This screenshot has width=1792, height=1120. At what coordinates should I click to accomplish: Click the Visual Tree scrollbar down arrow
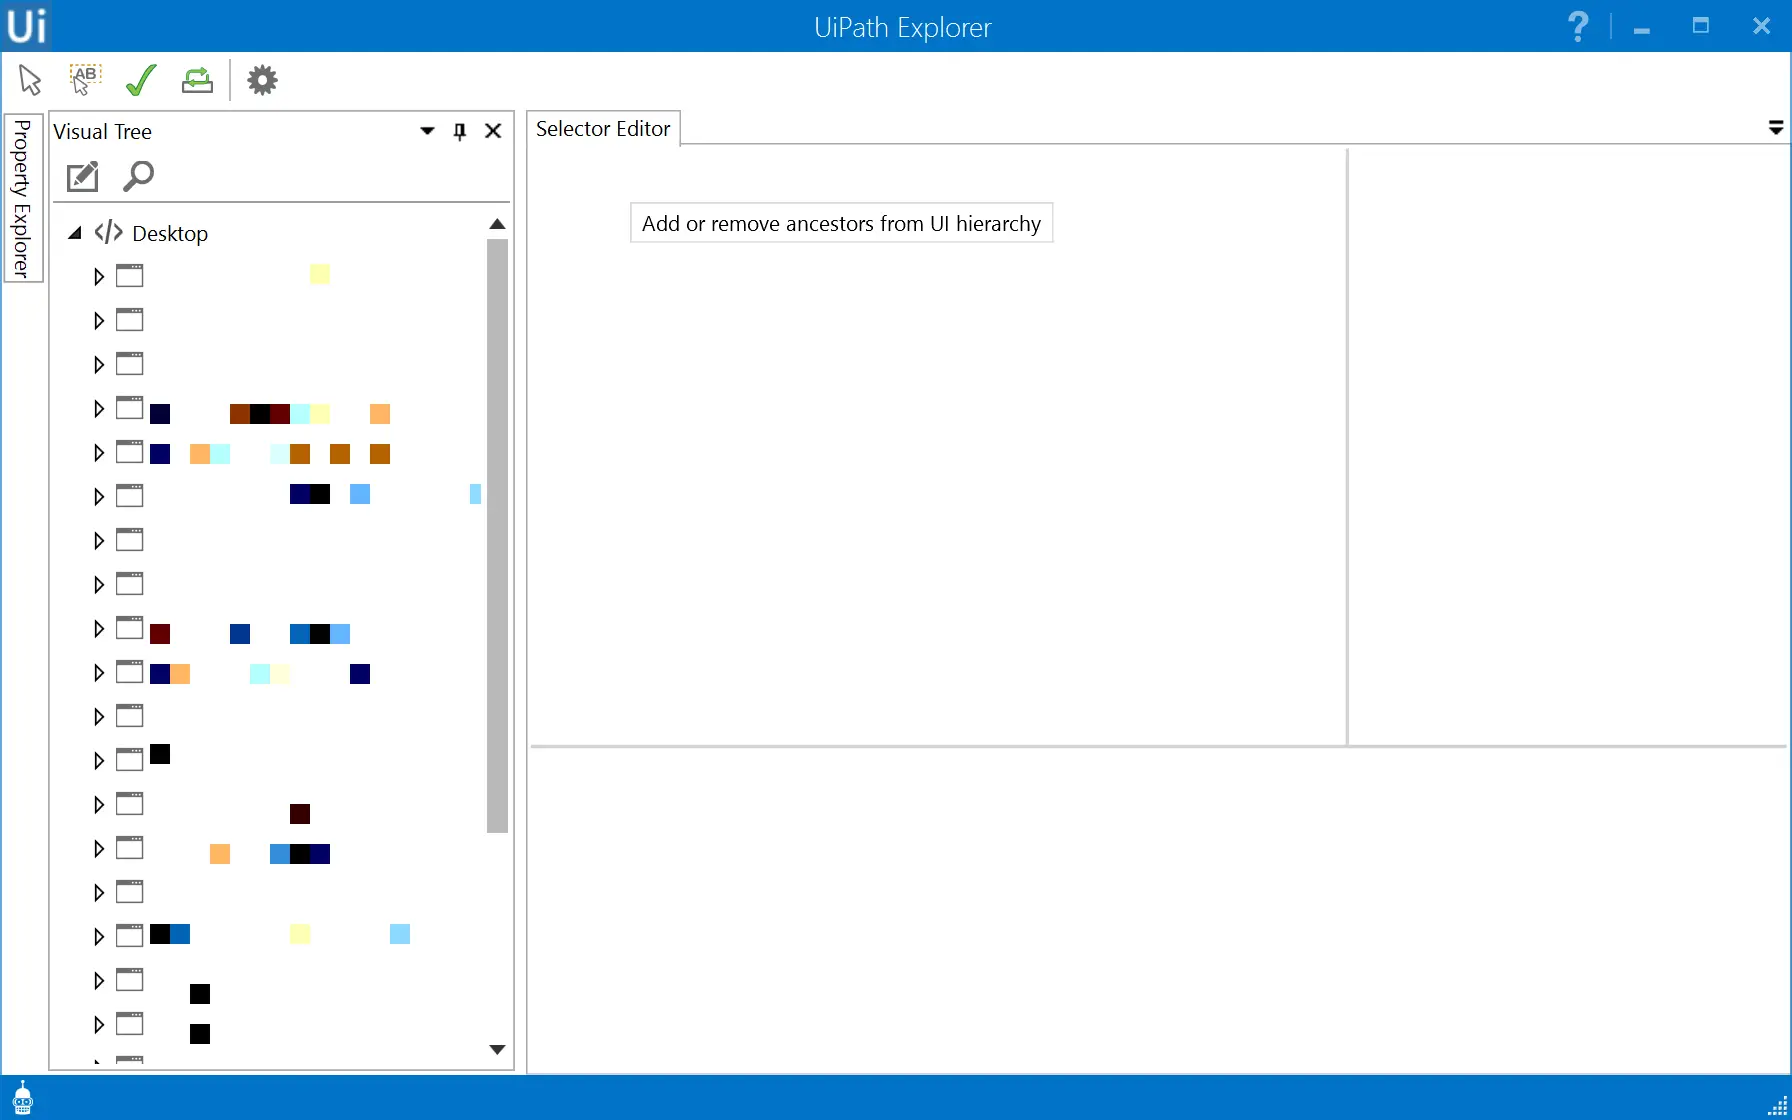click(497, 1049)
